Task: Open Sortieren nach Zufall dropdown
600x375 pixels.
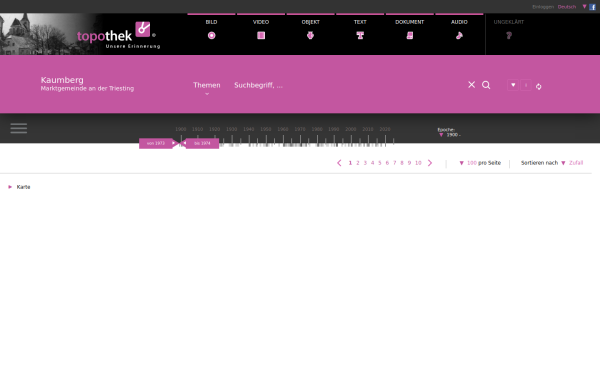Action: pos(573,163)
